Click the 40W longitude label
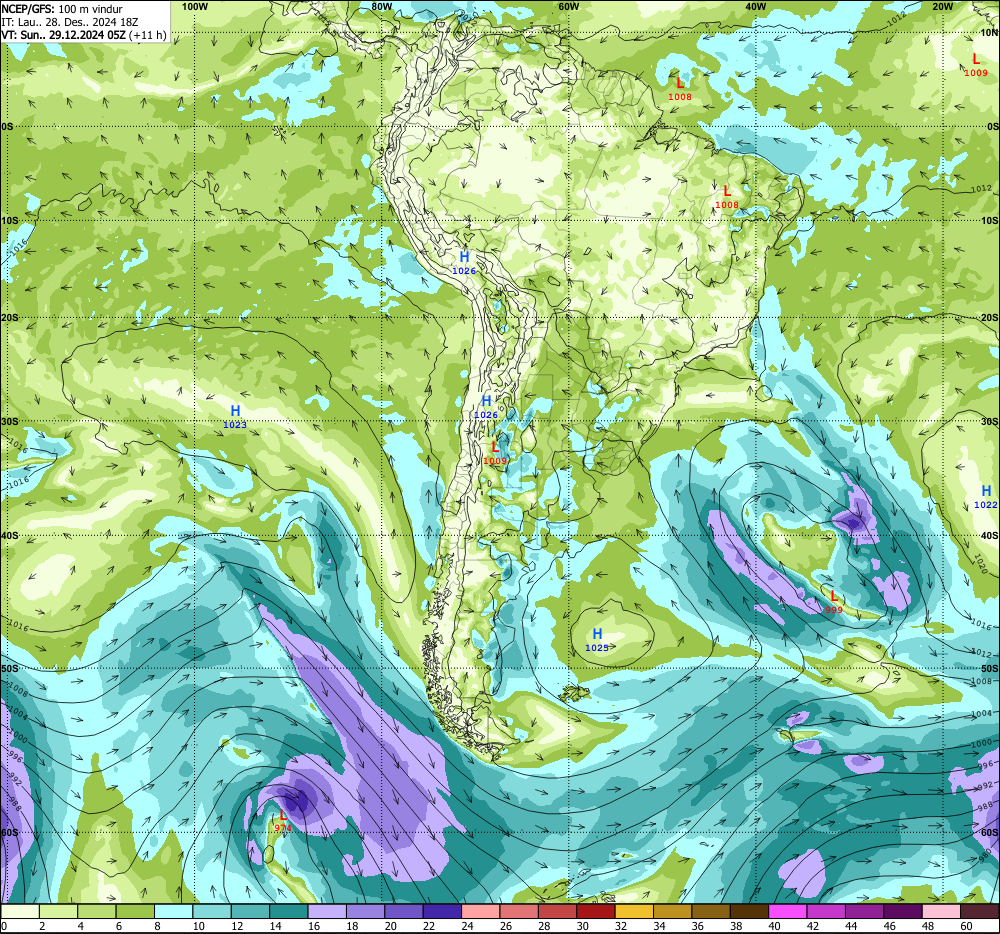 coord(755,6)
